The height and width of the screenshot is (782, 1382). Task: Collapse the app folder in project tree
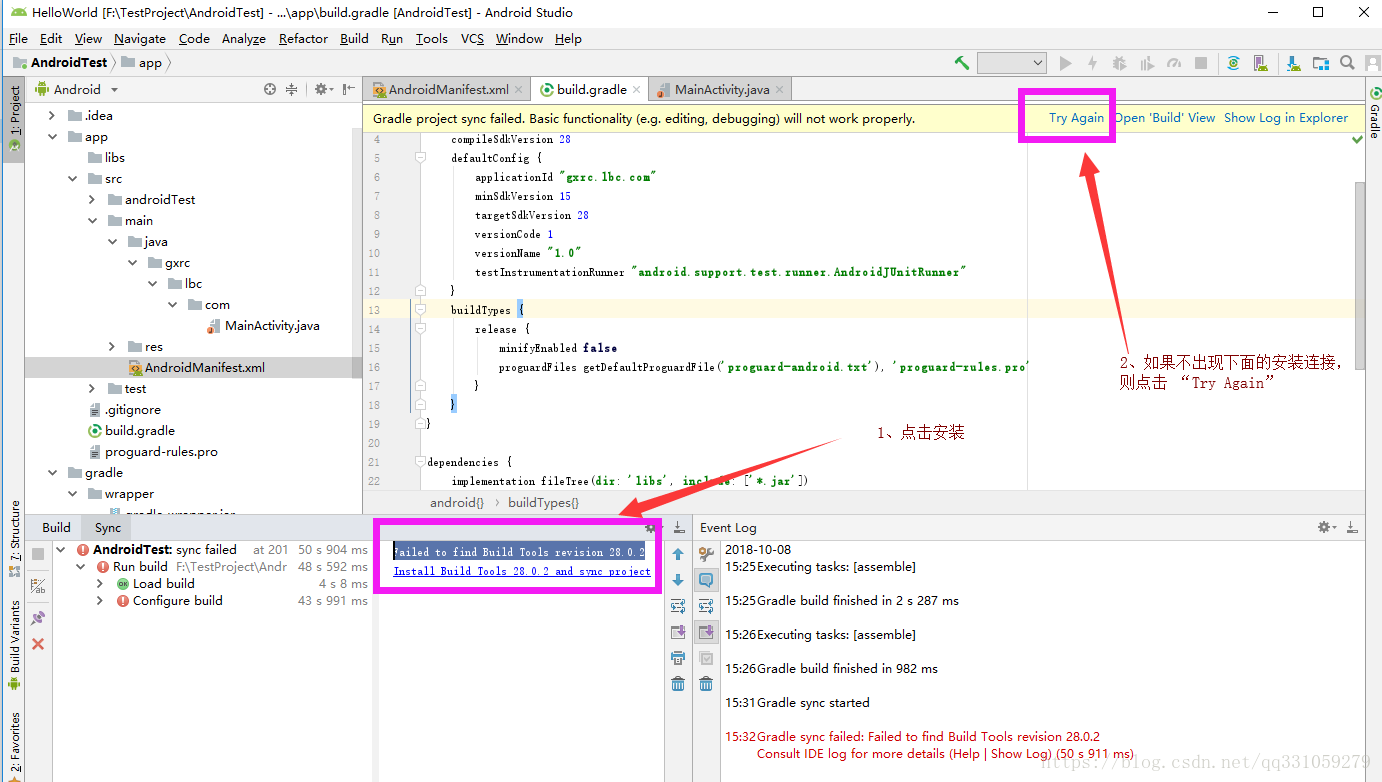52,137
